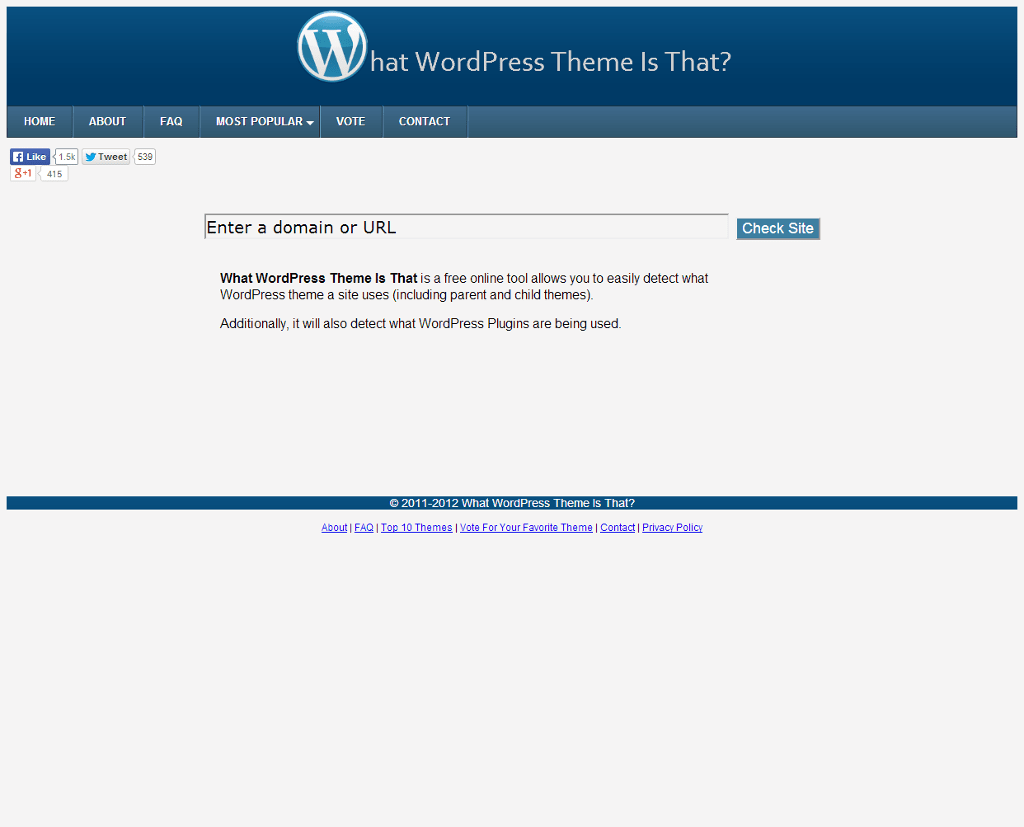Open Vote For Your Favorite Theme link
1024x827 pixels.
(x=526, y=527)
